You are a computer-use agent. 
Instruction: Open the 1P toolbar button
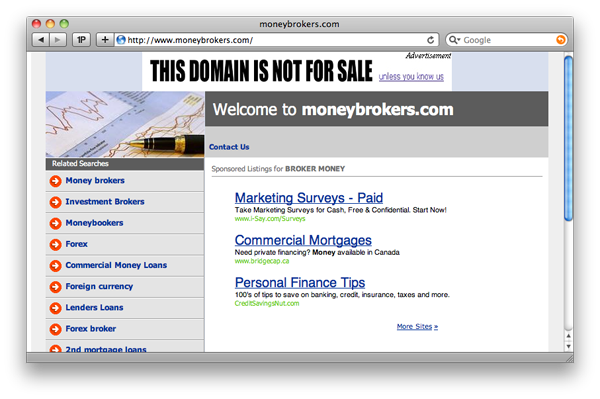tap(81, 40)
